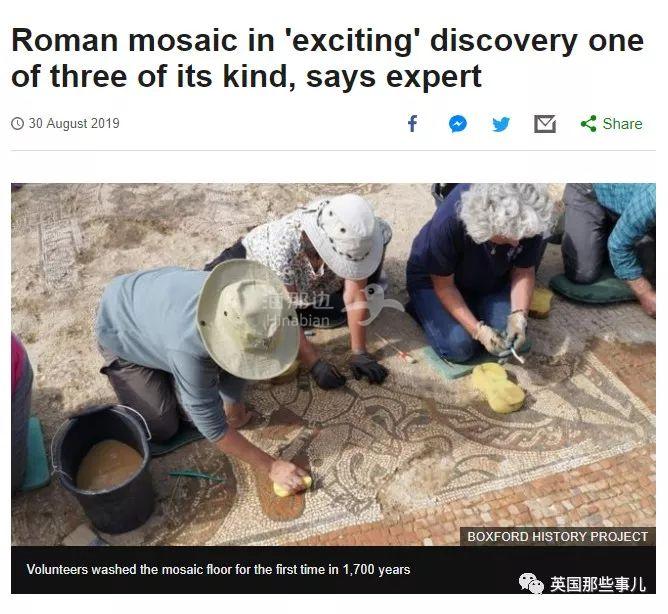This screenshot has width=668, height=614.
Task: Tweet the article using the Twitter icon
Action: tap(501, 124)
